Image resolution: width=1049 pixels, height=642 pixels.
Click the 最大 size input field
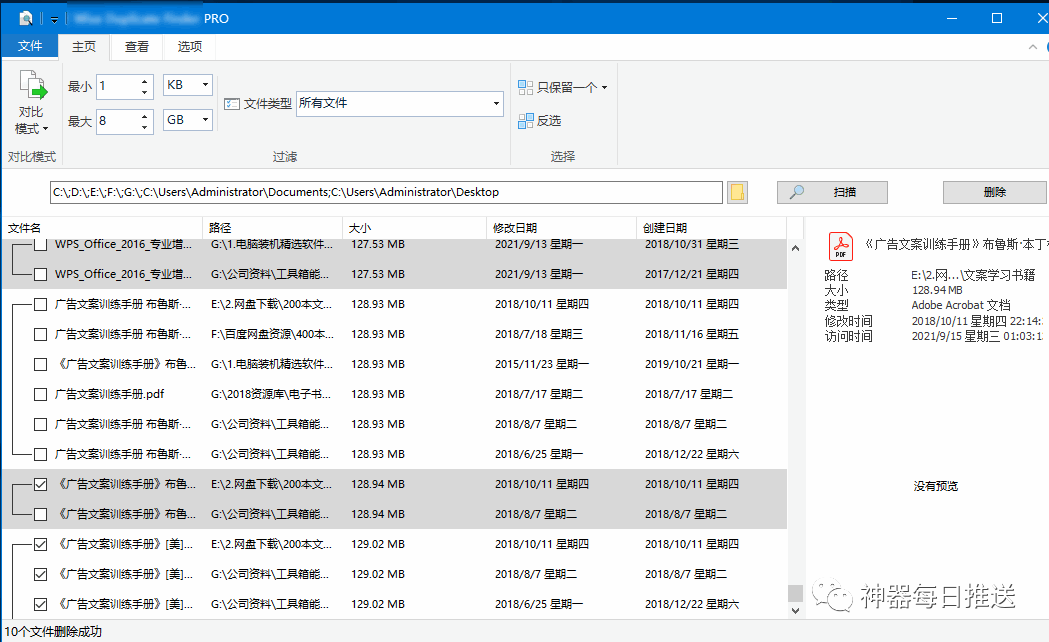click(x=118, y=121)
